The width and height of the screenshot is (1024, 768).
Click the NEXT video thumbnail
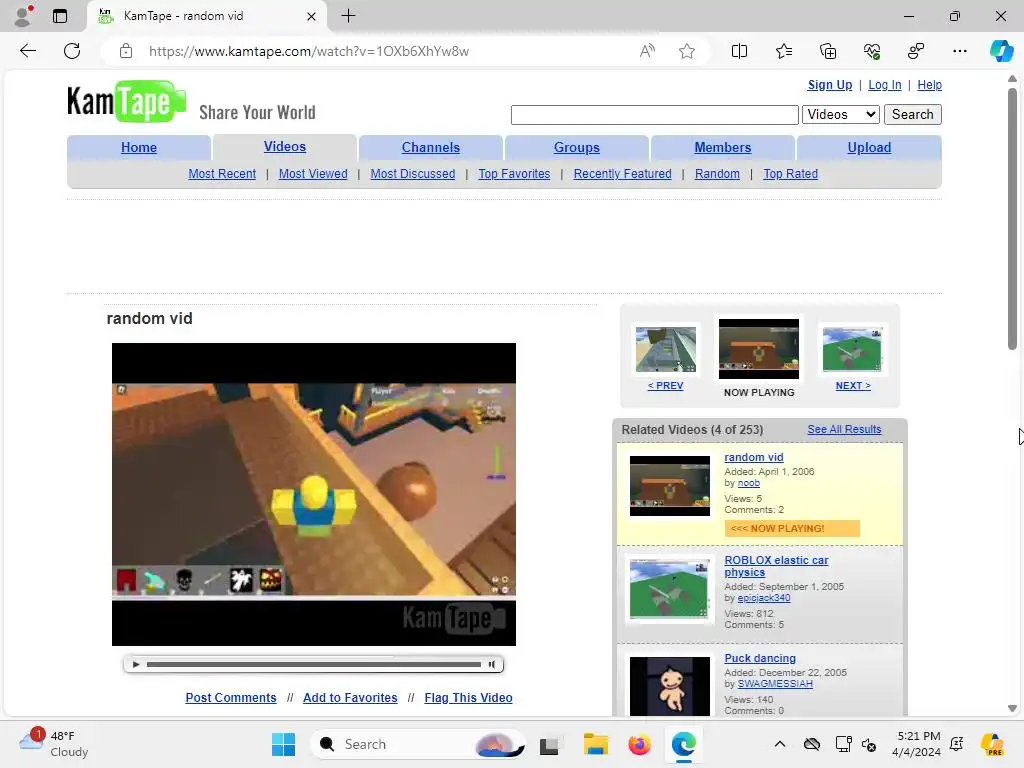(x=852, y=349)
